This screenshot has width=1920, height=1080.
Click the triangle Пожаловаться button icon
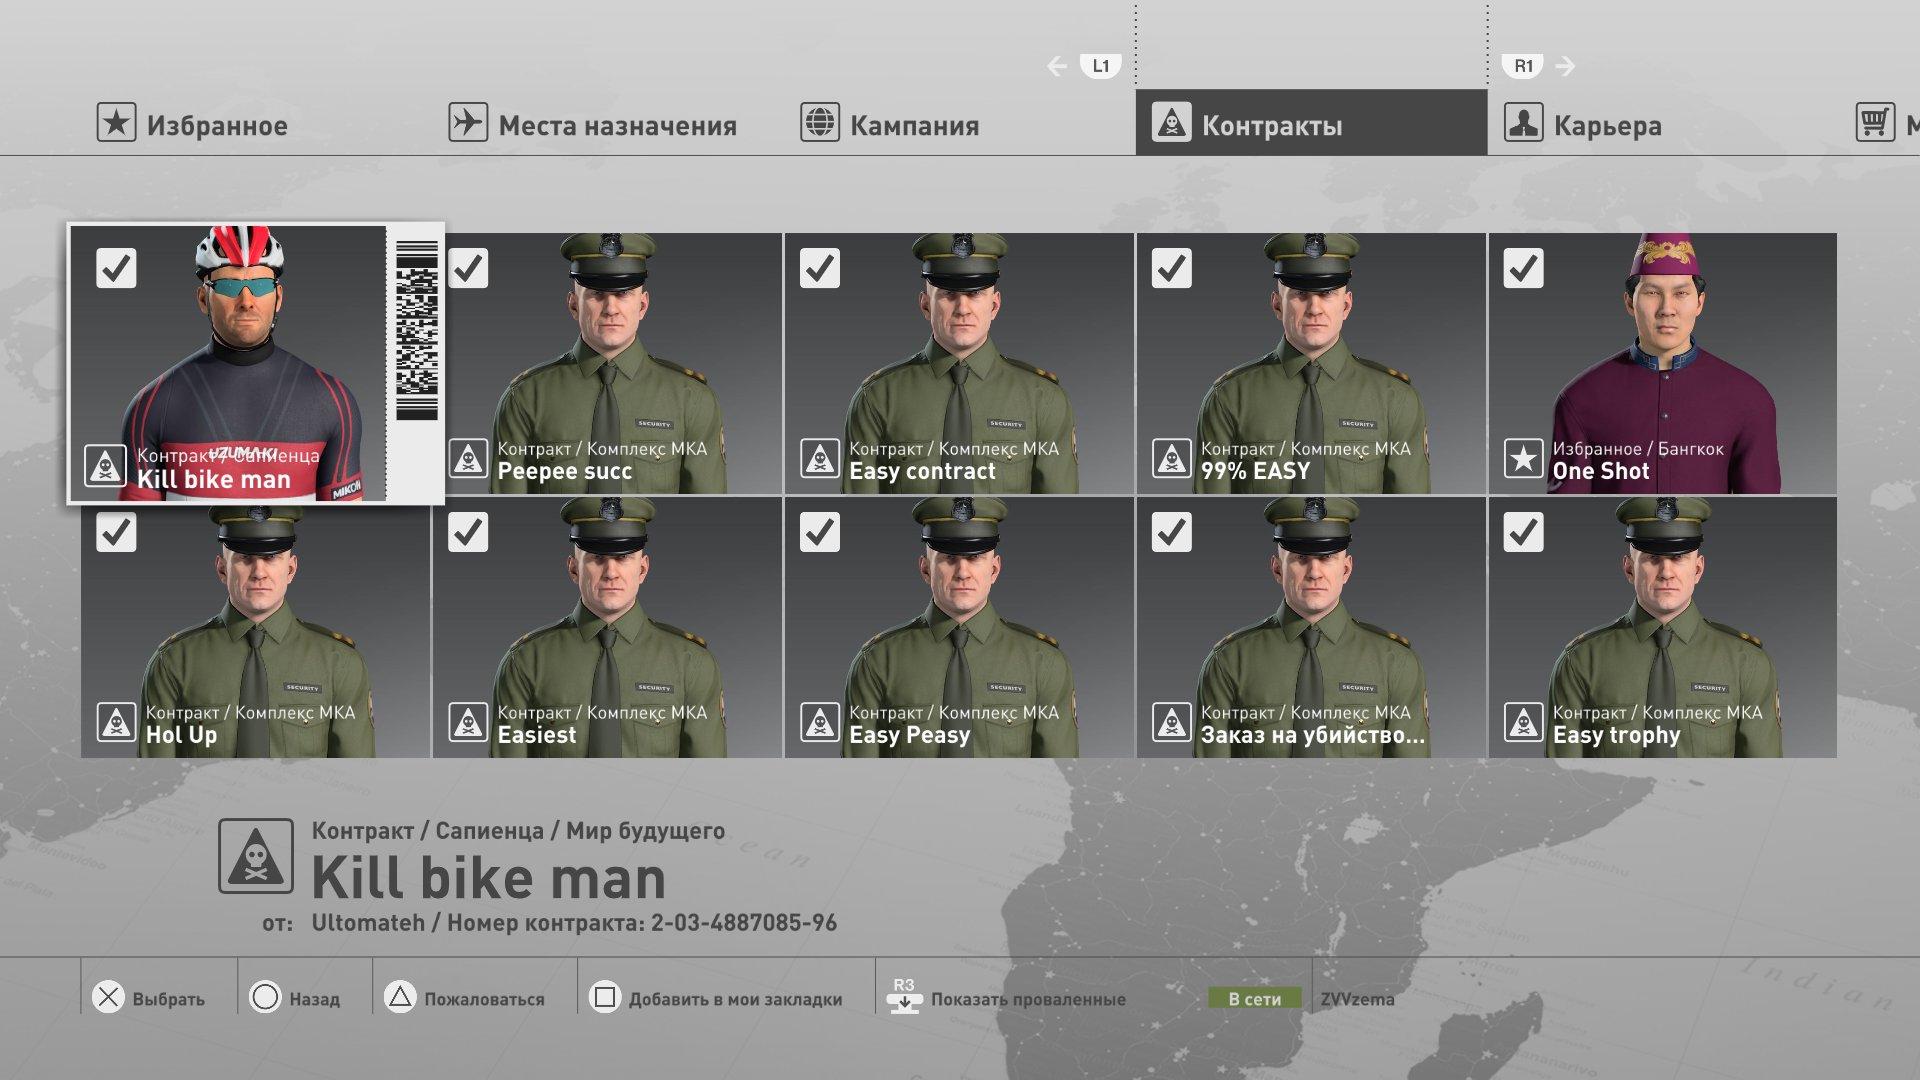(400, 997)
